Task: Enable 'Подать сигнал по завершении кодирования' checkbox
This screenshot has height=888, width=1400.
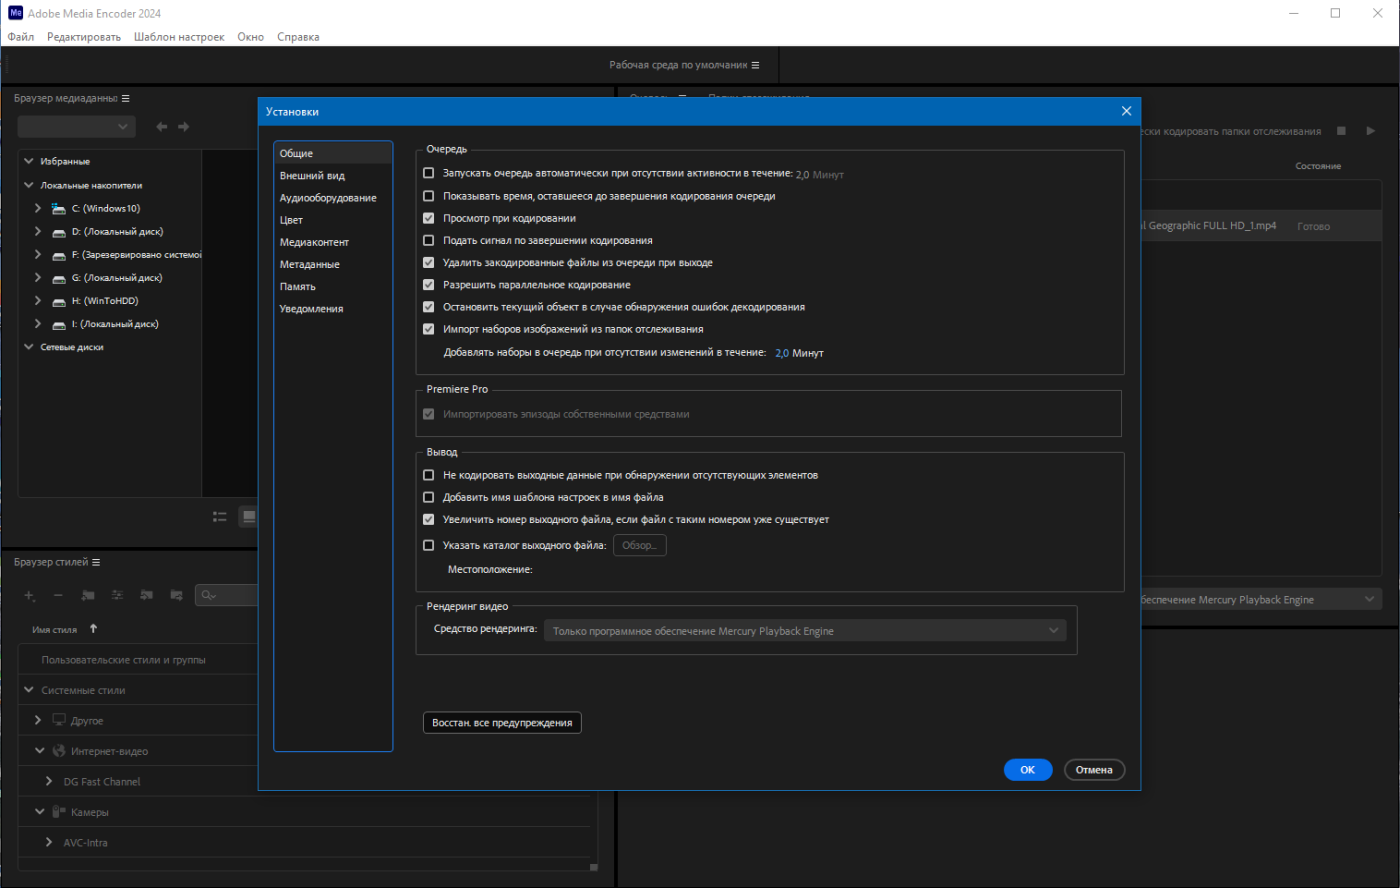Action: coord(429,240)
